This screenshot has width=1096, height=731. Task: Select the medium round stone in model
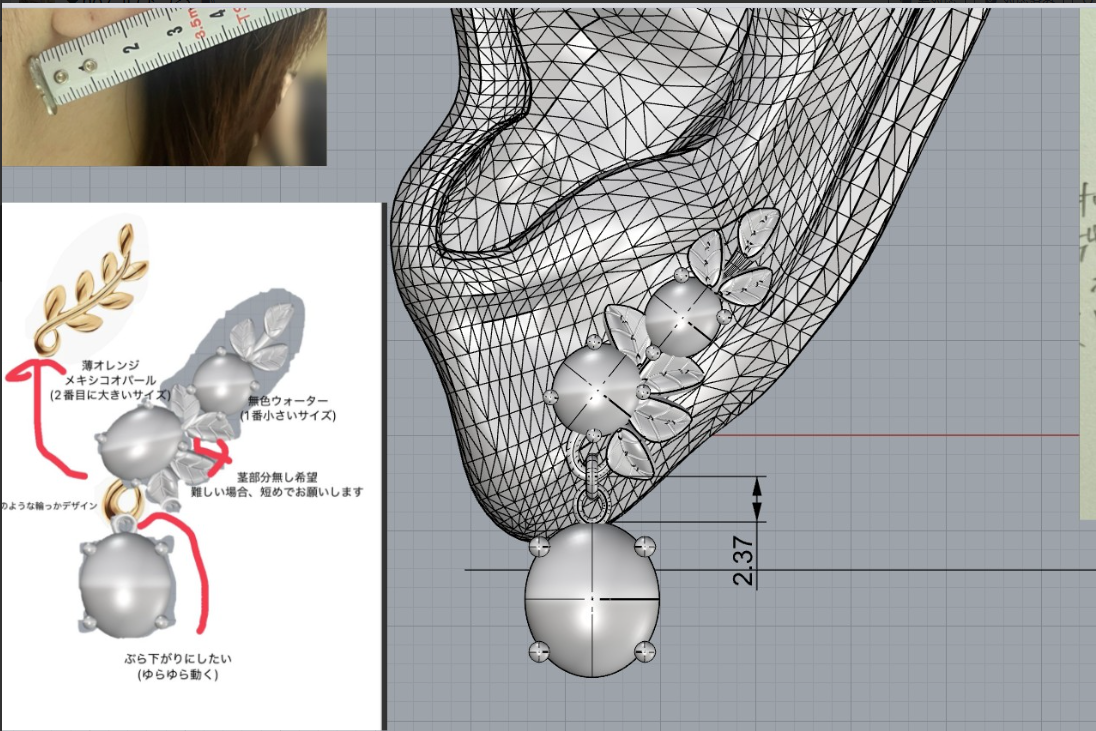(596, 391)
